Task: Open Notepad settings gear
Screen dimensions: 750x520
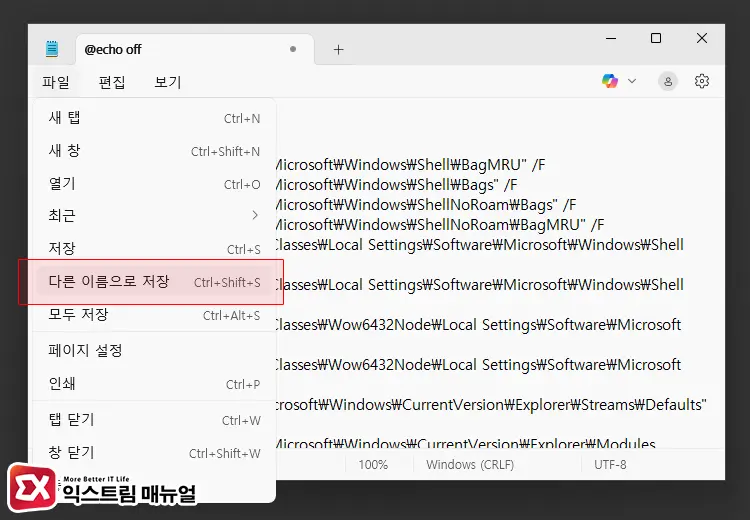Action: pyautogui.click(x=702, y=81)
